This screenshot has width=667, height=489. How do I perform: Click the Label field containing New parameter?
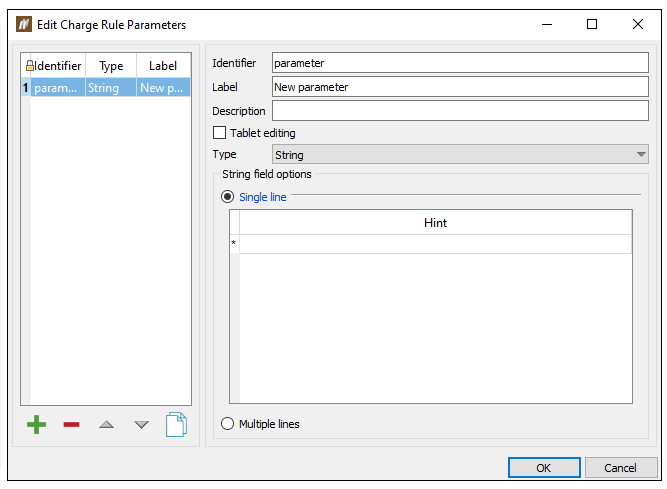[460, 87]
